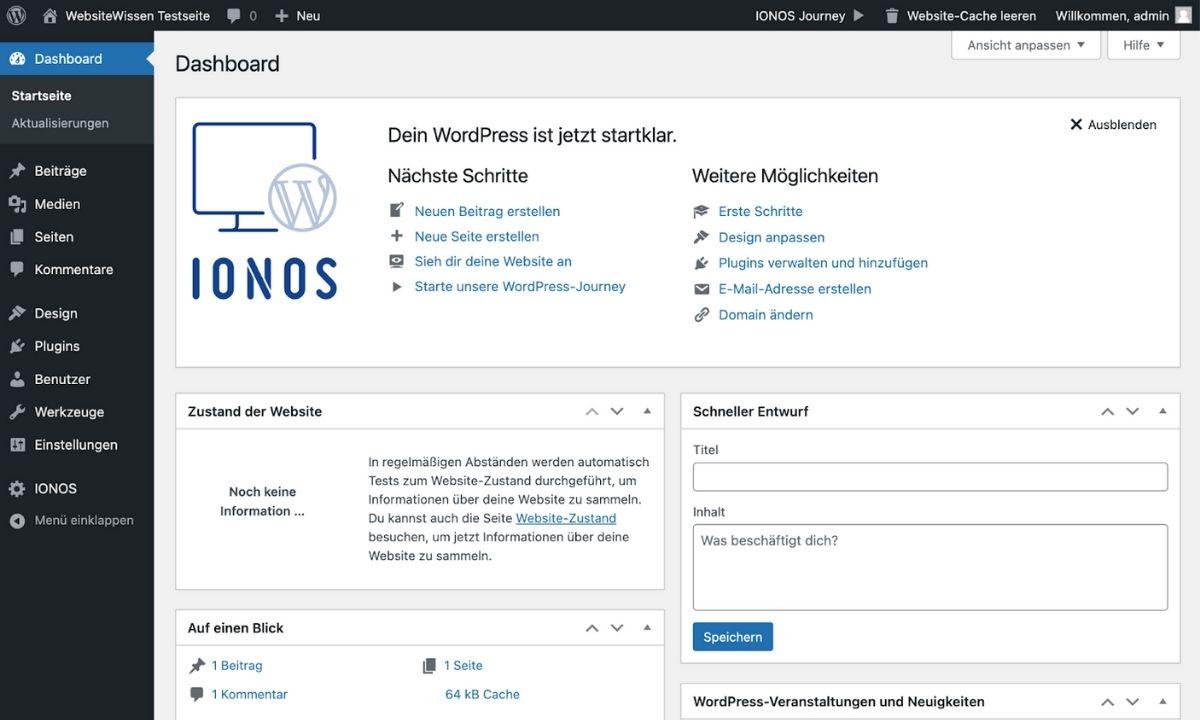Image resolution: width=1200 pixels, height=720 pixels.
Task: Click the IONOS WordPress logo image
Action: [x=265, y=211]
